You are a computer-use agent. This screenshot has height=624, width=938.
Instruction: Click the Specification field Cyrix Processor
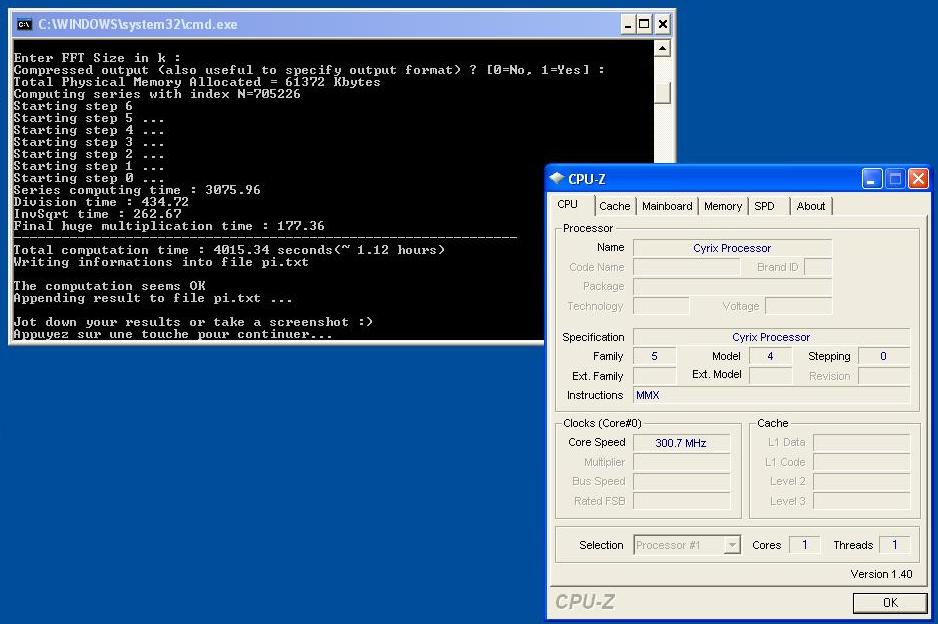pos(771,337)
